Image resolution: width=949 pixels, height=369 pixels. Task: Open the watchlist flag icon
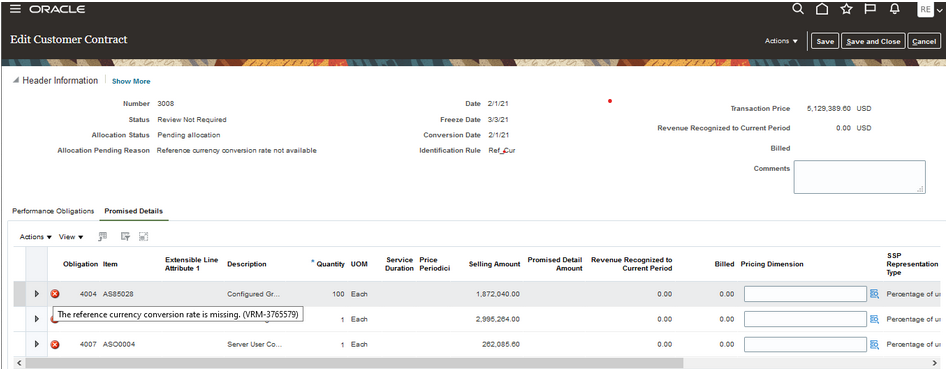click(x=870, y=8)
